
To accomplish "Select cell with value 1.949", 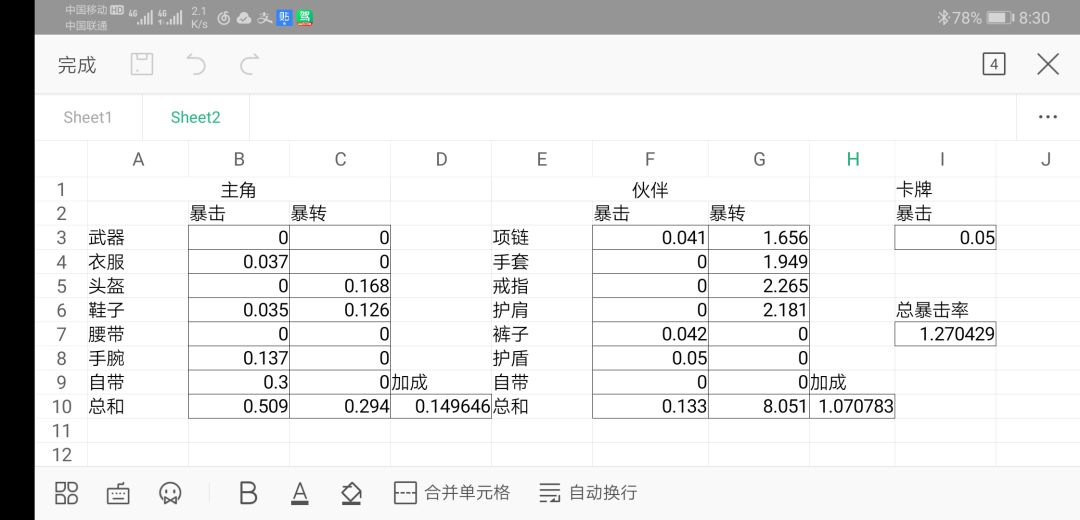I will click(759, 262).
